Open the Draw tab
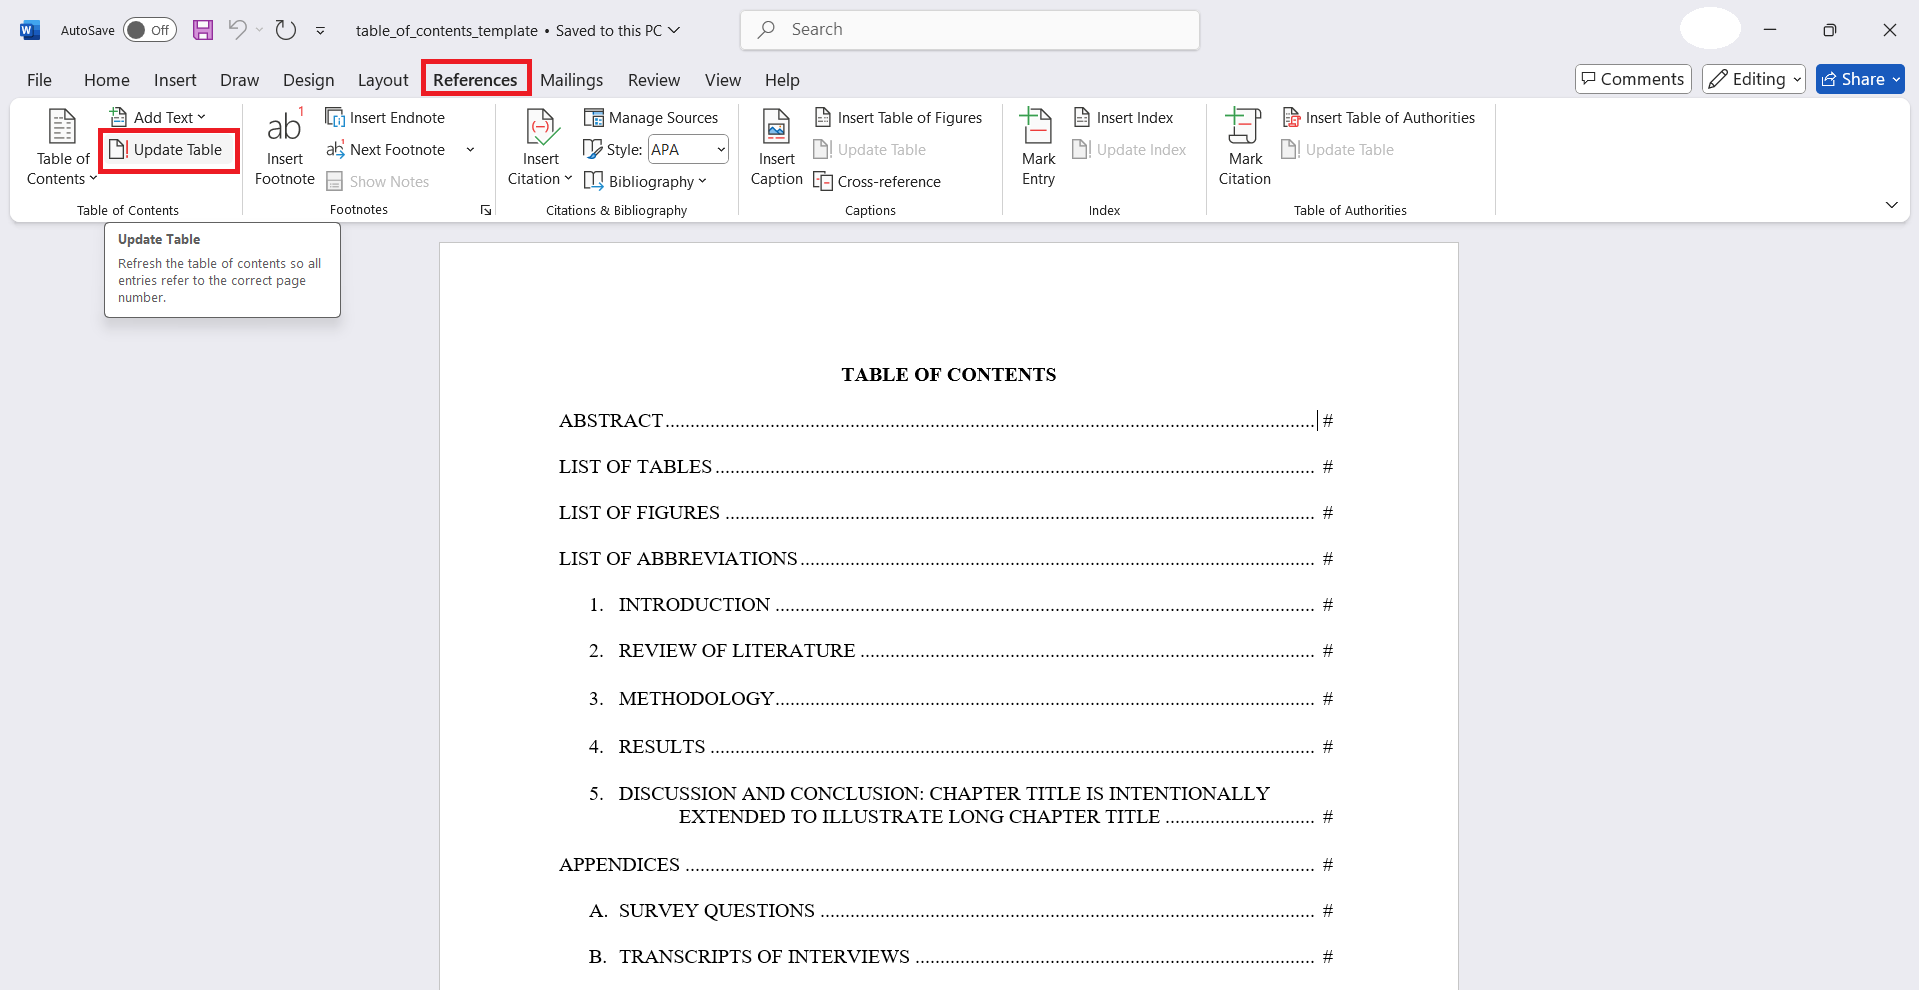 (x=239, y=80)
